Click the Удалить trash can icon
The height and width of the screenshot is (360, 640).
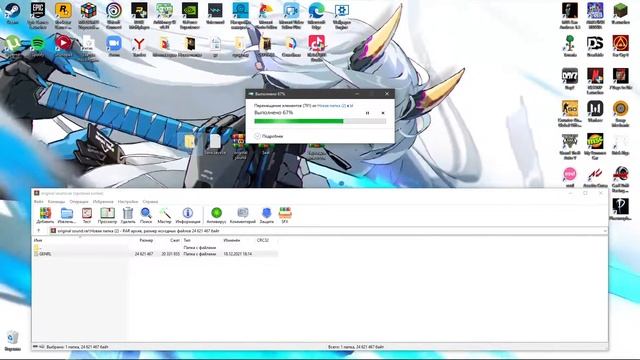point(128,215)
